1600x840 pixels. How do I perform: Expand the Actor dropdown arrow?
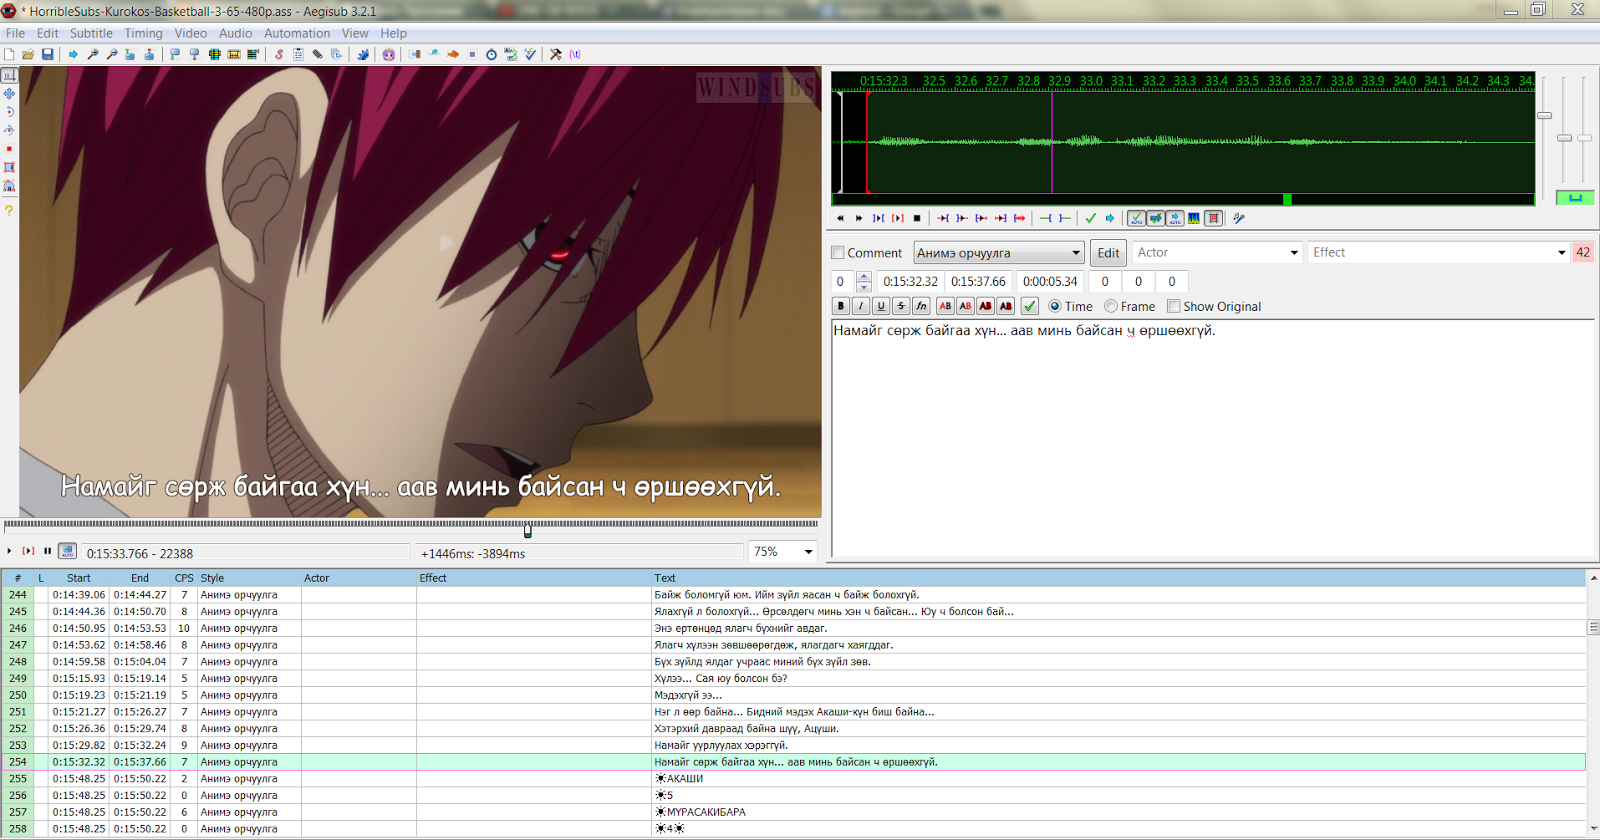[x=1294, y=253]
